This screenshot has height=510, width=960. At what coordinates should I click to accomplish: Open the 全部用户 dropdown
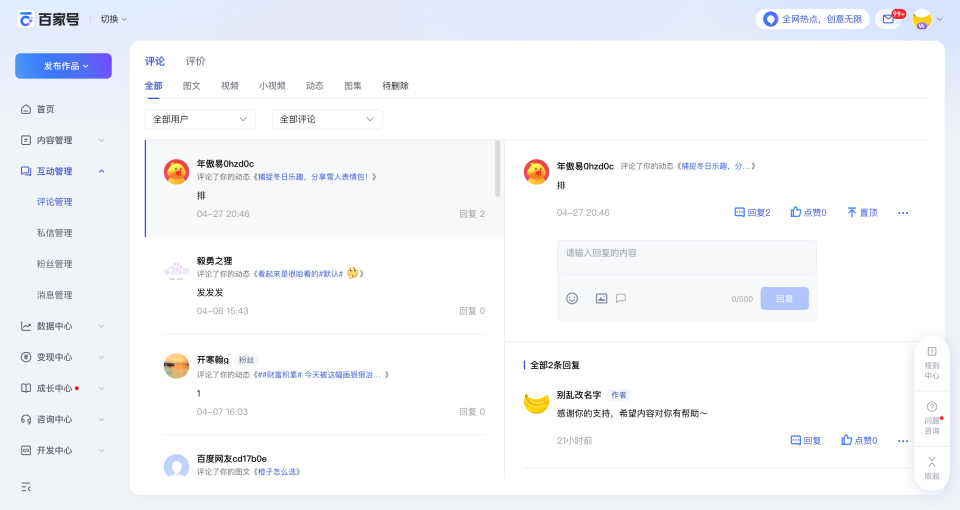[200, 119]
